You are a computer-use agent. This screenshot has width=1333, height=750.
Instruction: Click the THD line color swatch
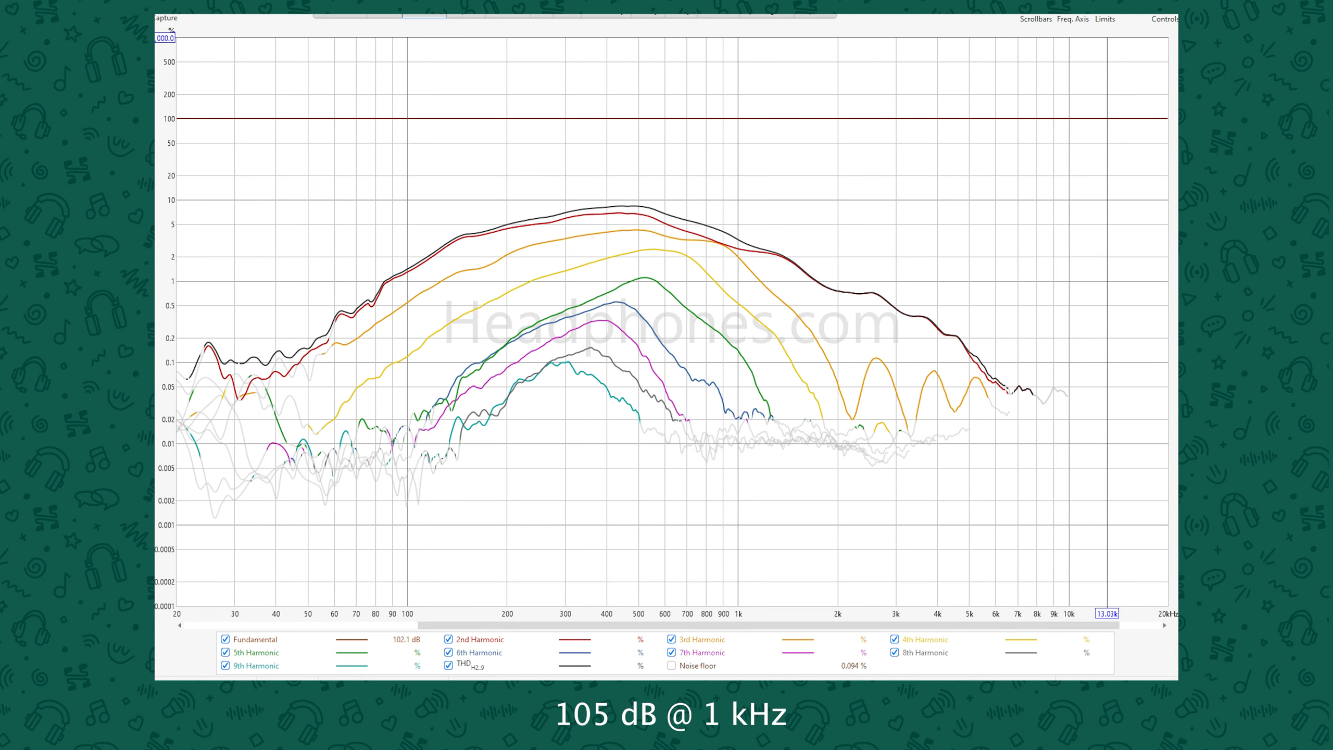(575, 666)
